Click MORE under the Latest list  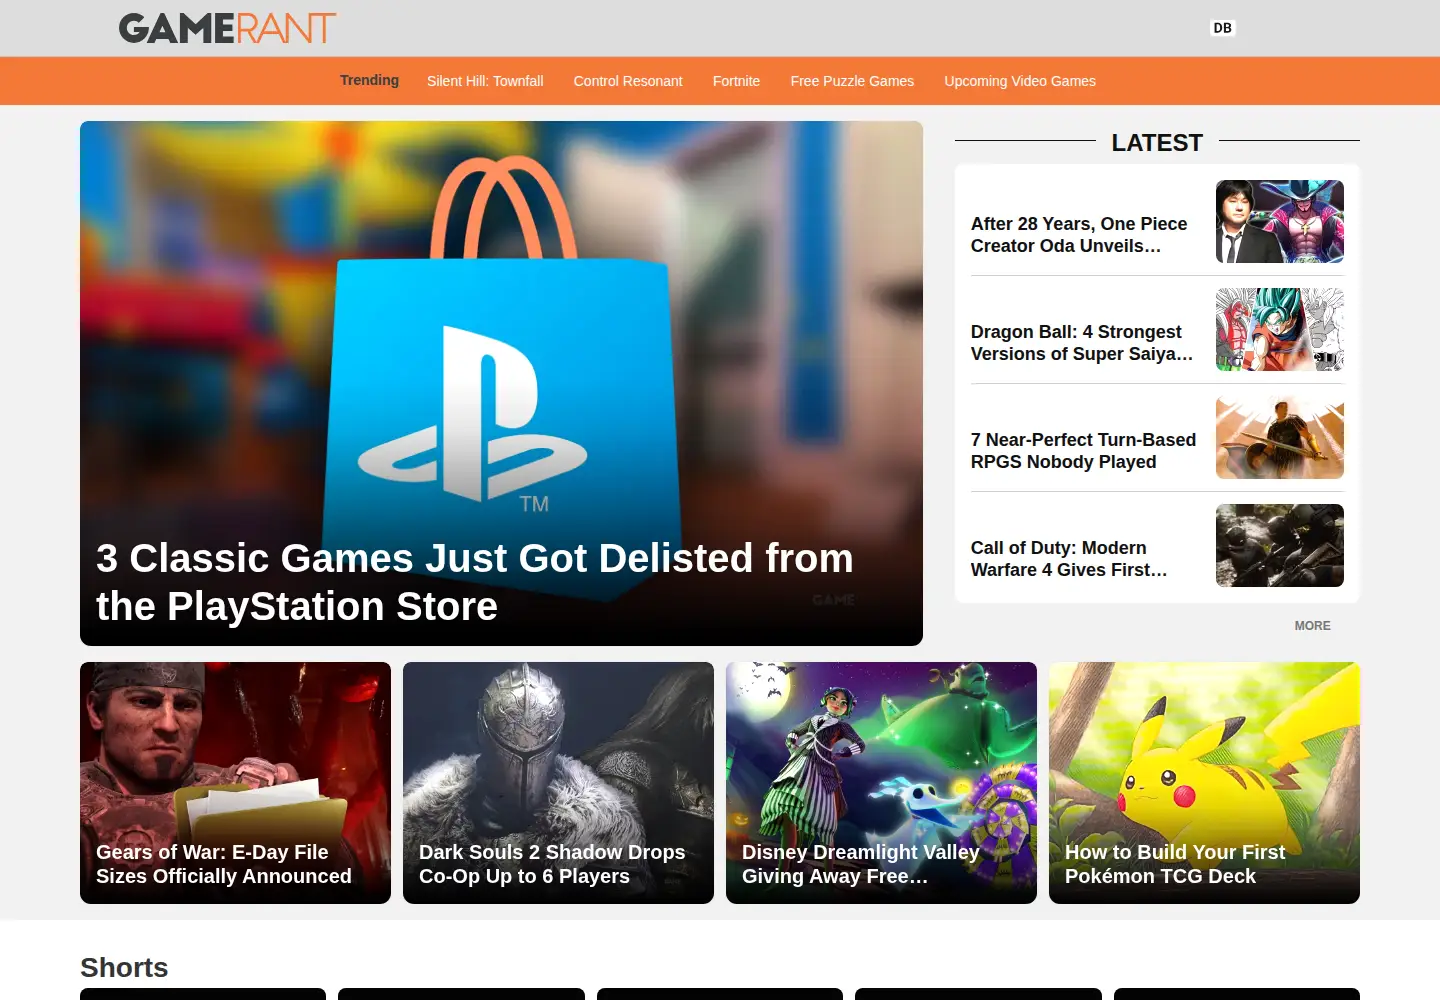pyautogui.click(x=1312, y=626)
